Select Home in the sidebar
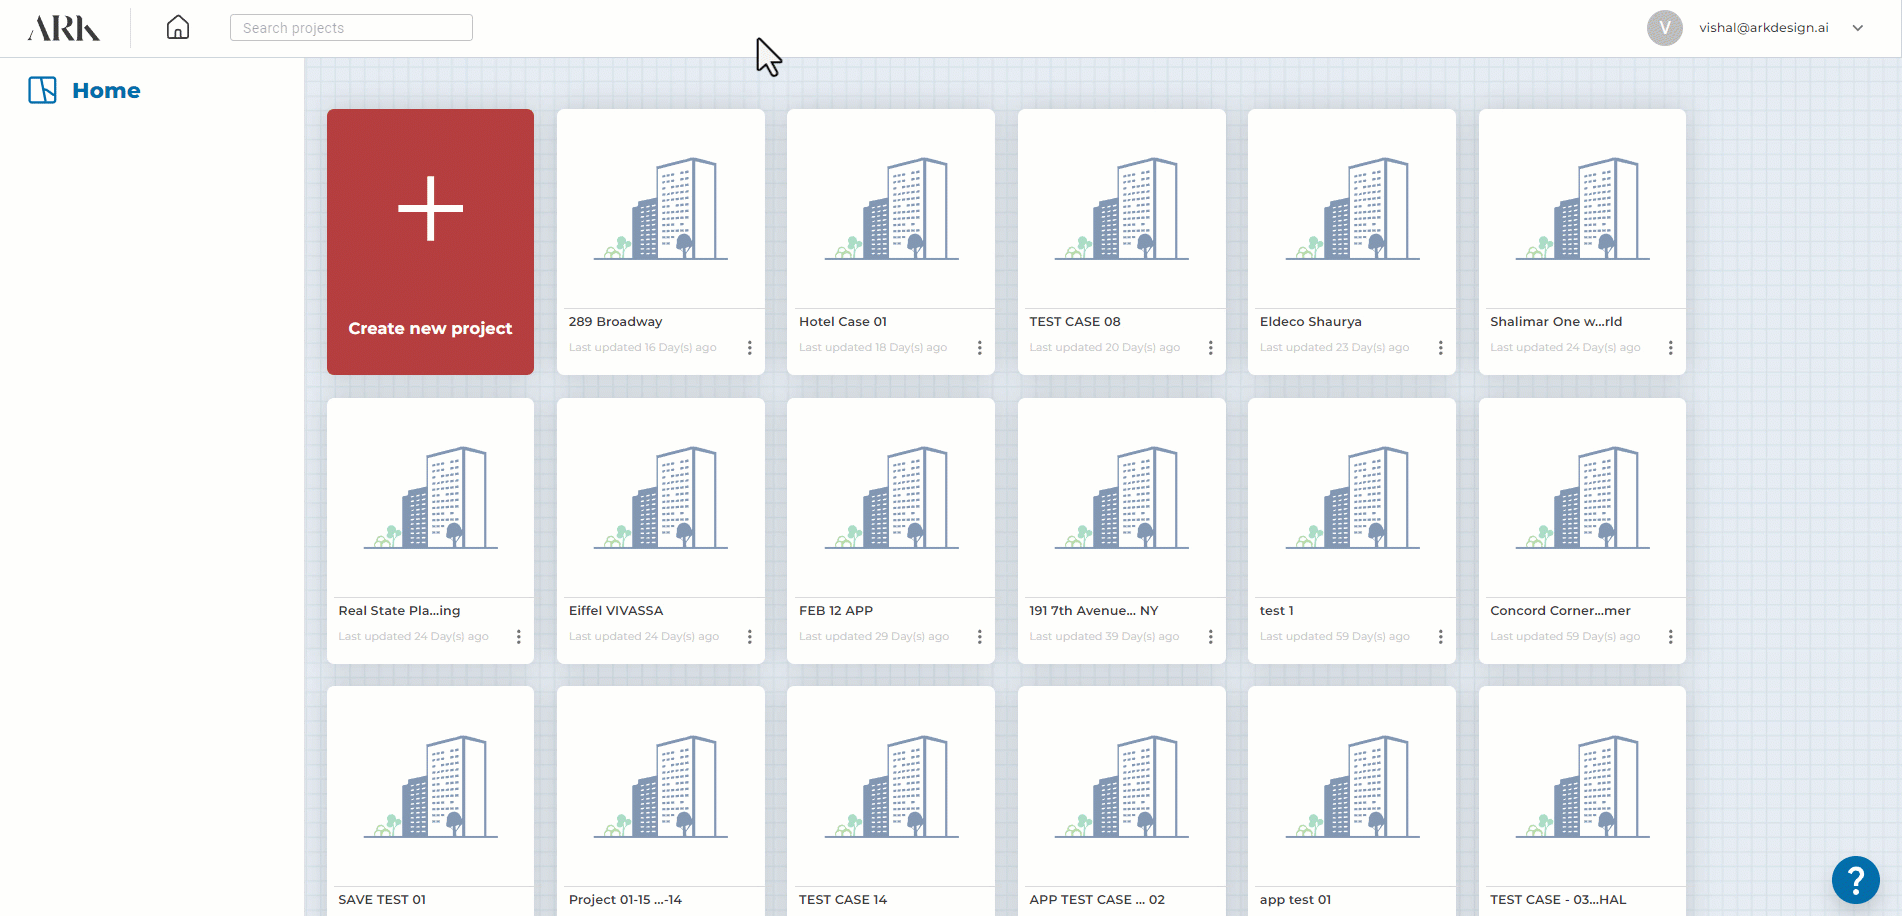Image resolution: width=1902 pixels, height=916 pixels. pos(106,91)
